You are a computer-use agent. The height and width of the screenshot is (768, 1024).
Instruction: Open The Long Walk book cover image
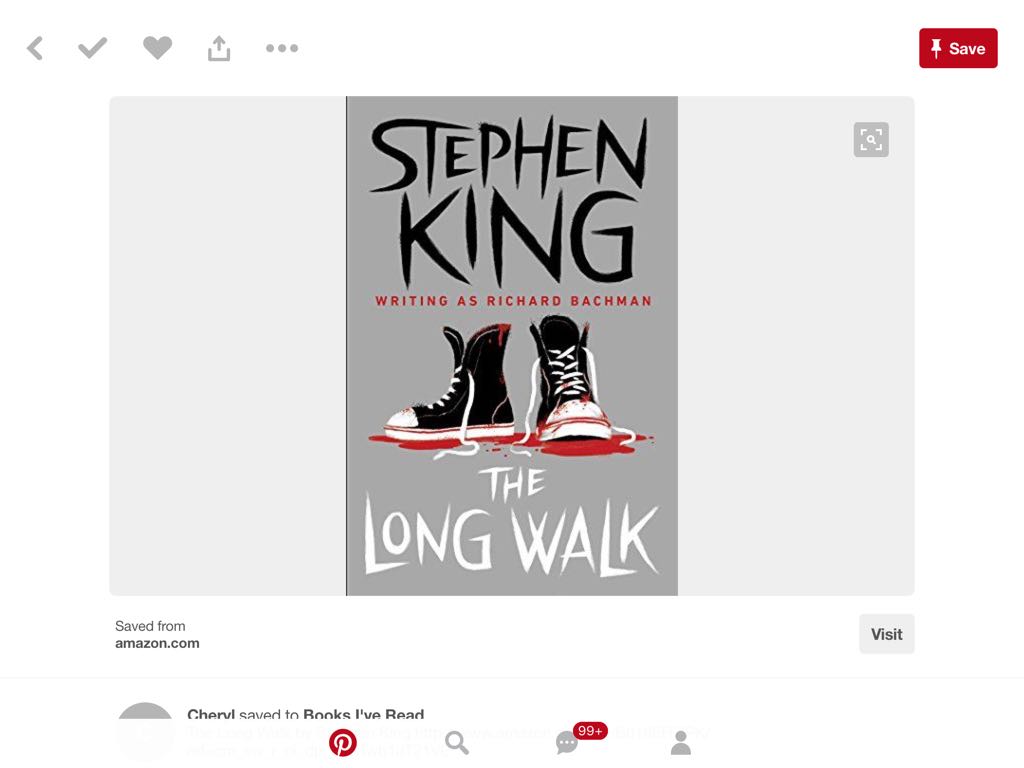pyautogui.click(x=512, y=346)
